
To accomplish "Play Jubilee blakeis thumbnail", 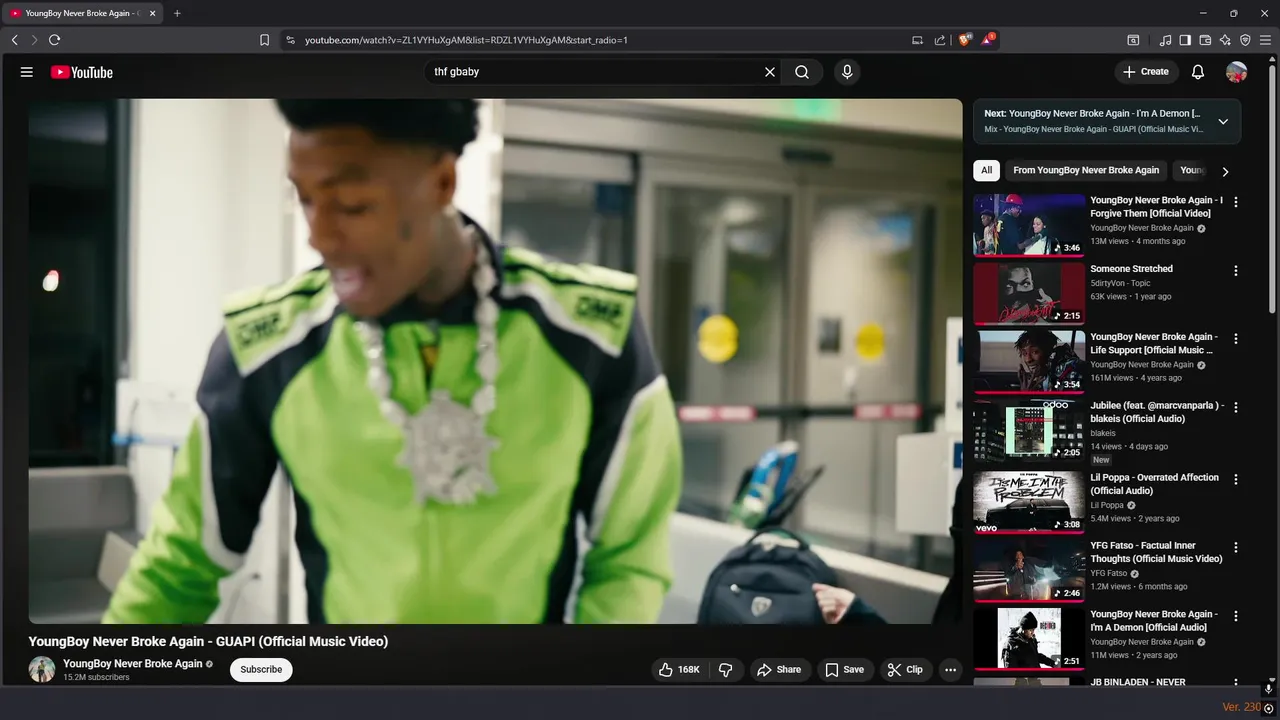I will pos(1029,431).
